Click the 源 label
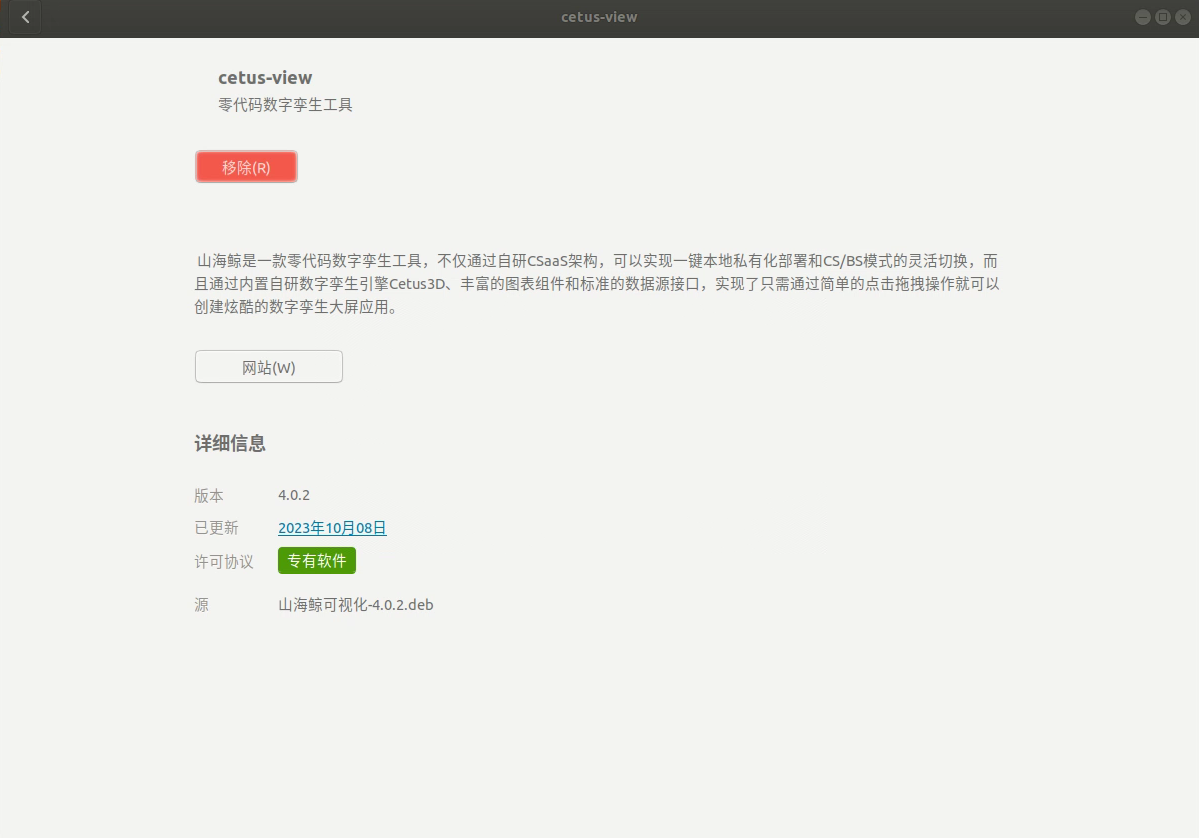Image resolution: width=1199 pixels, height=838 pixels. click(x=202, y=605)
